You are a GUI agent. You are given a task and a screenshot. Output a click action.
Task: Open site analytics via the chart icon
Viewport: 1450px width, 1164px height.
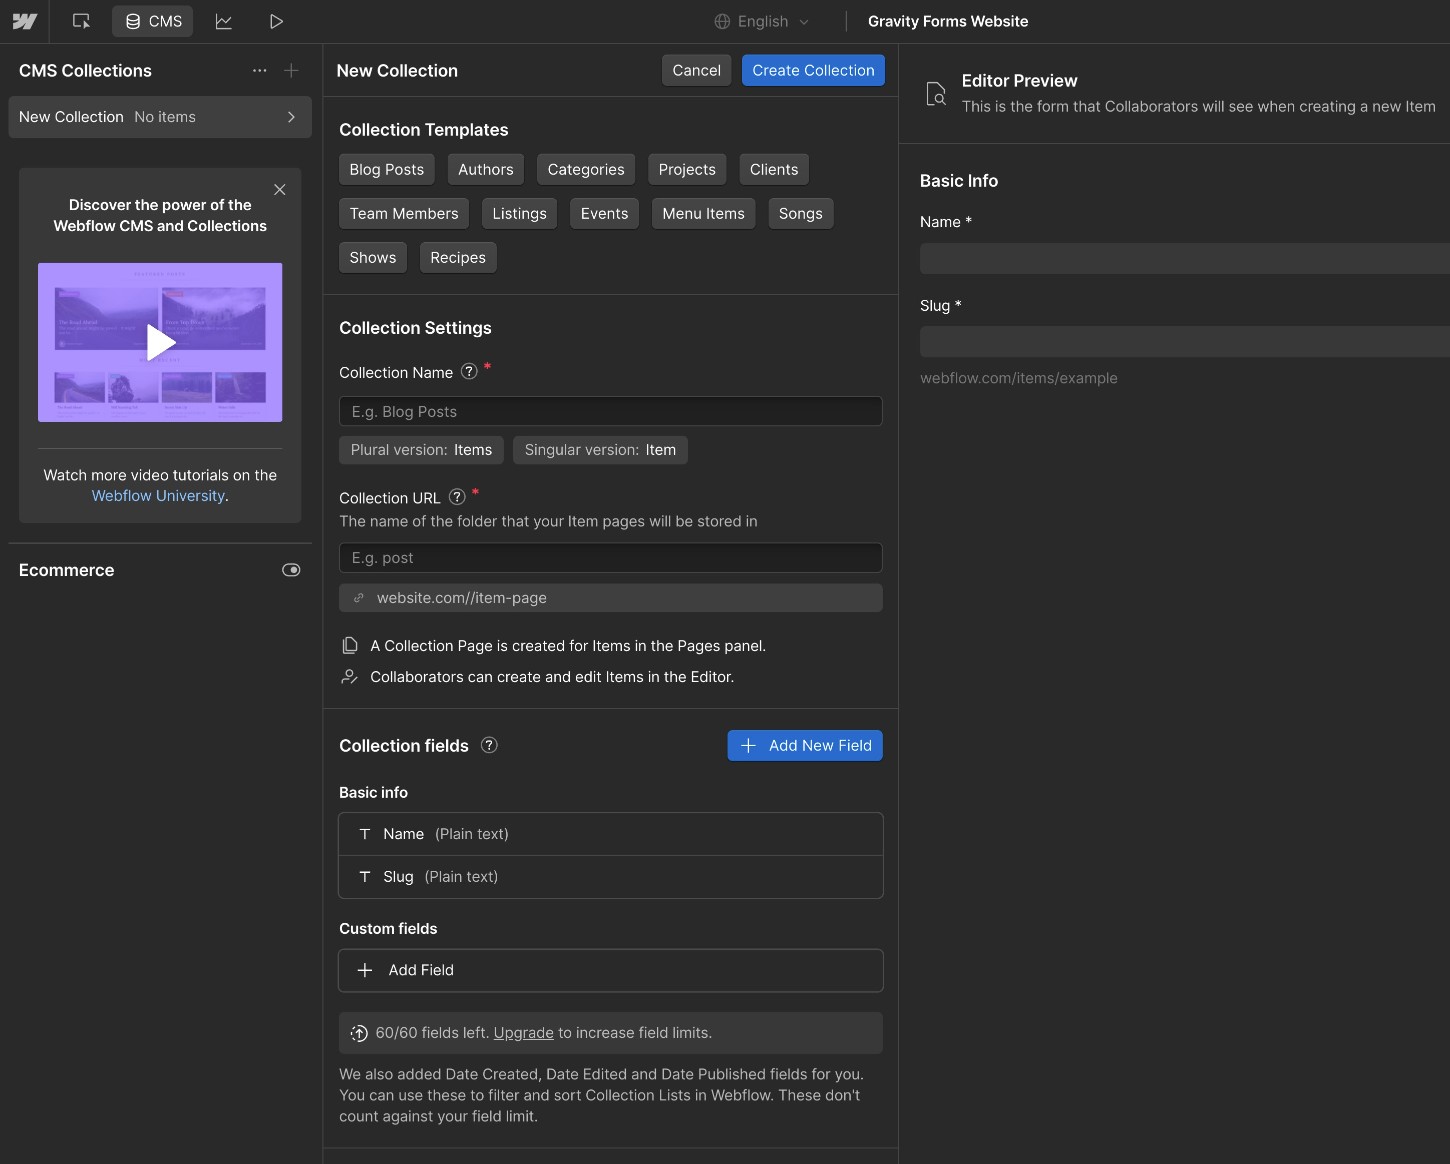(223, 21)
